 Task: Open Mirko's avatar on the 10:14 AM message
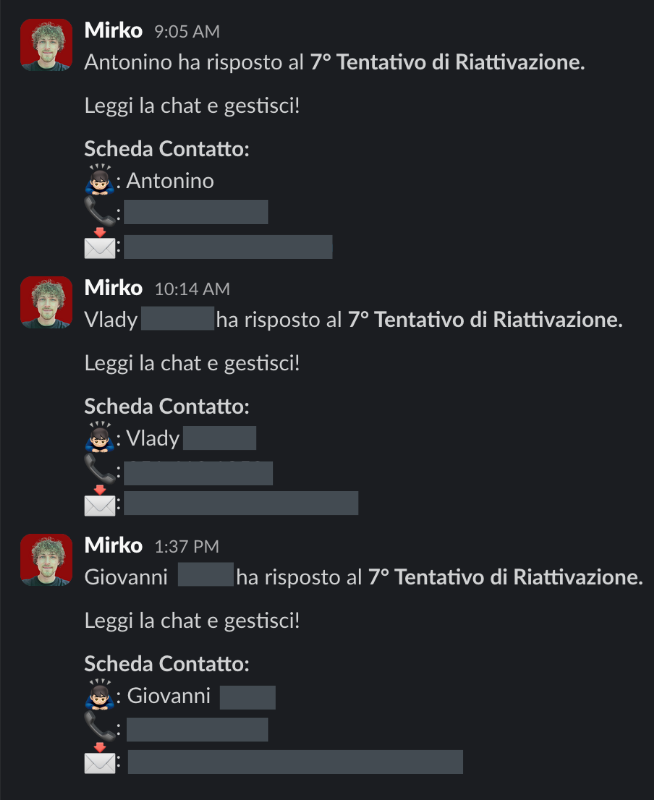click(x=46, y=303)
